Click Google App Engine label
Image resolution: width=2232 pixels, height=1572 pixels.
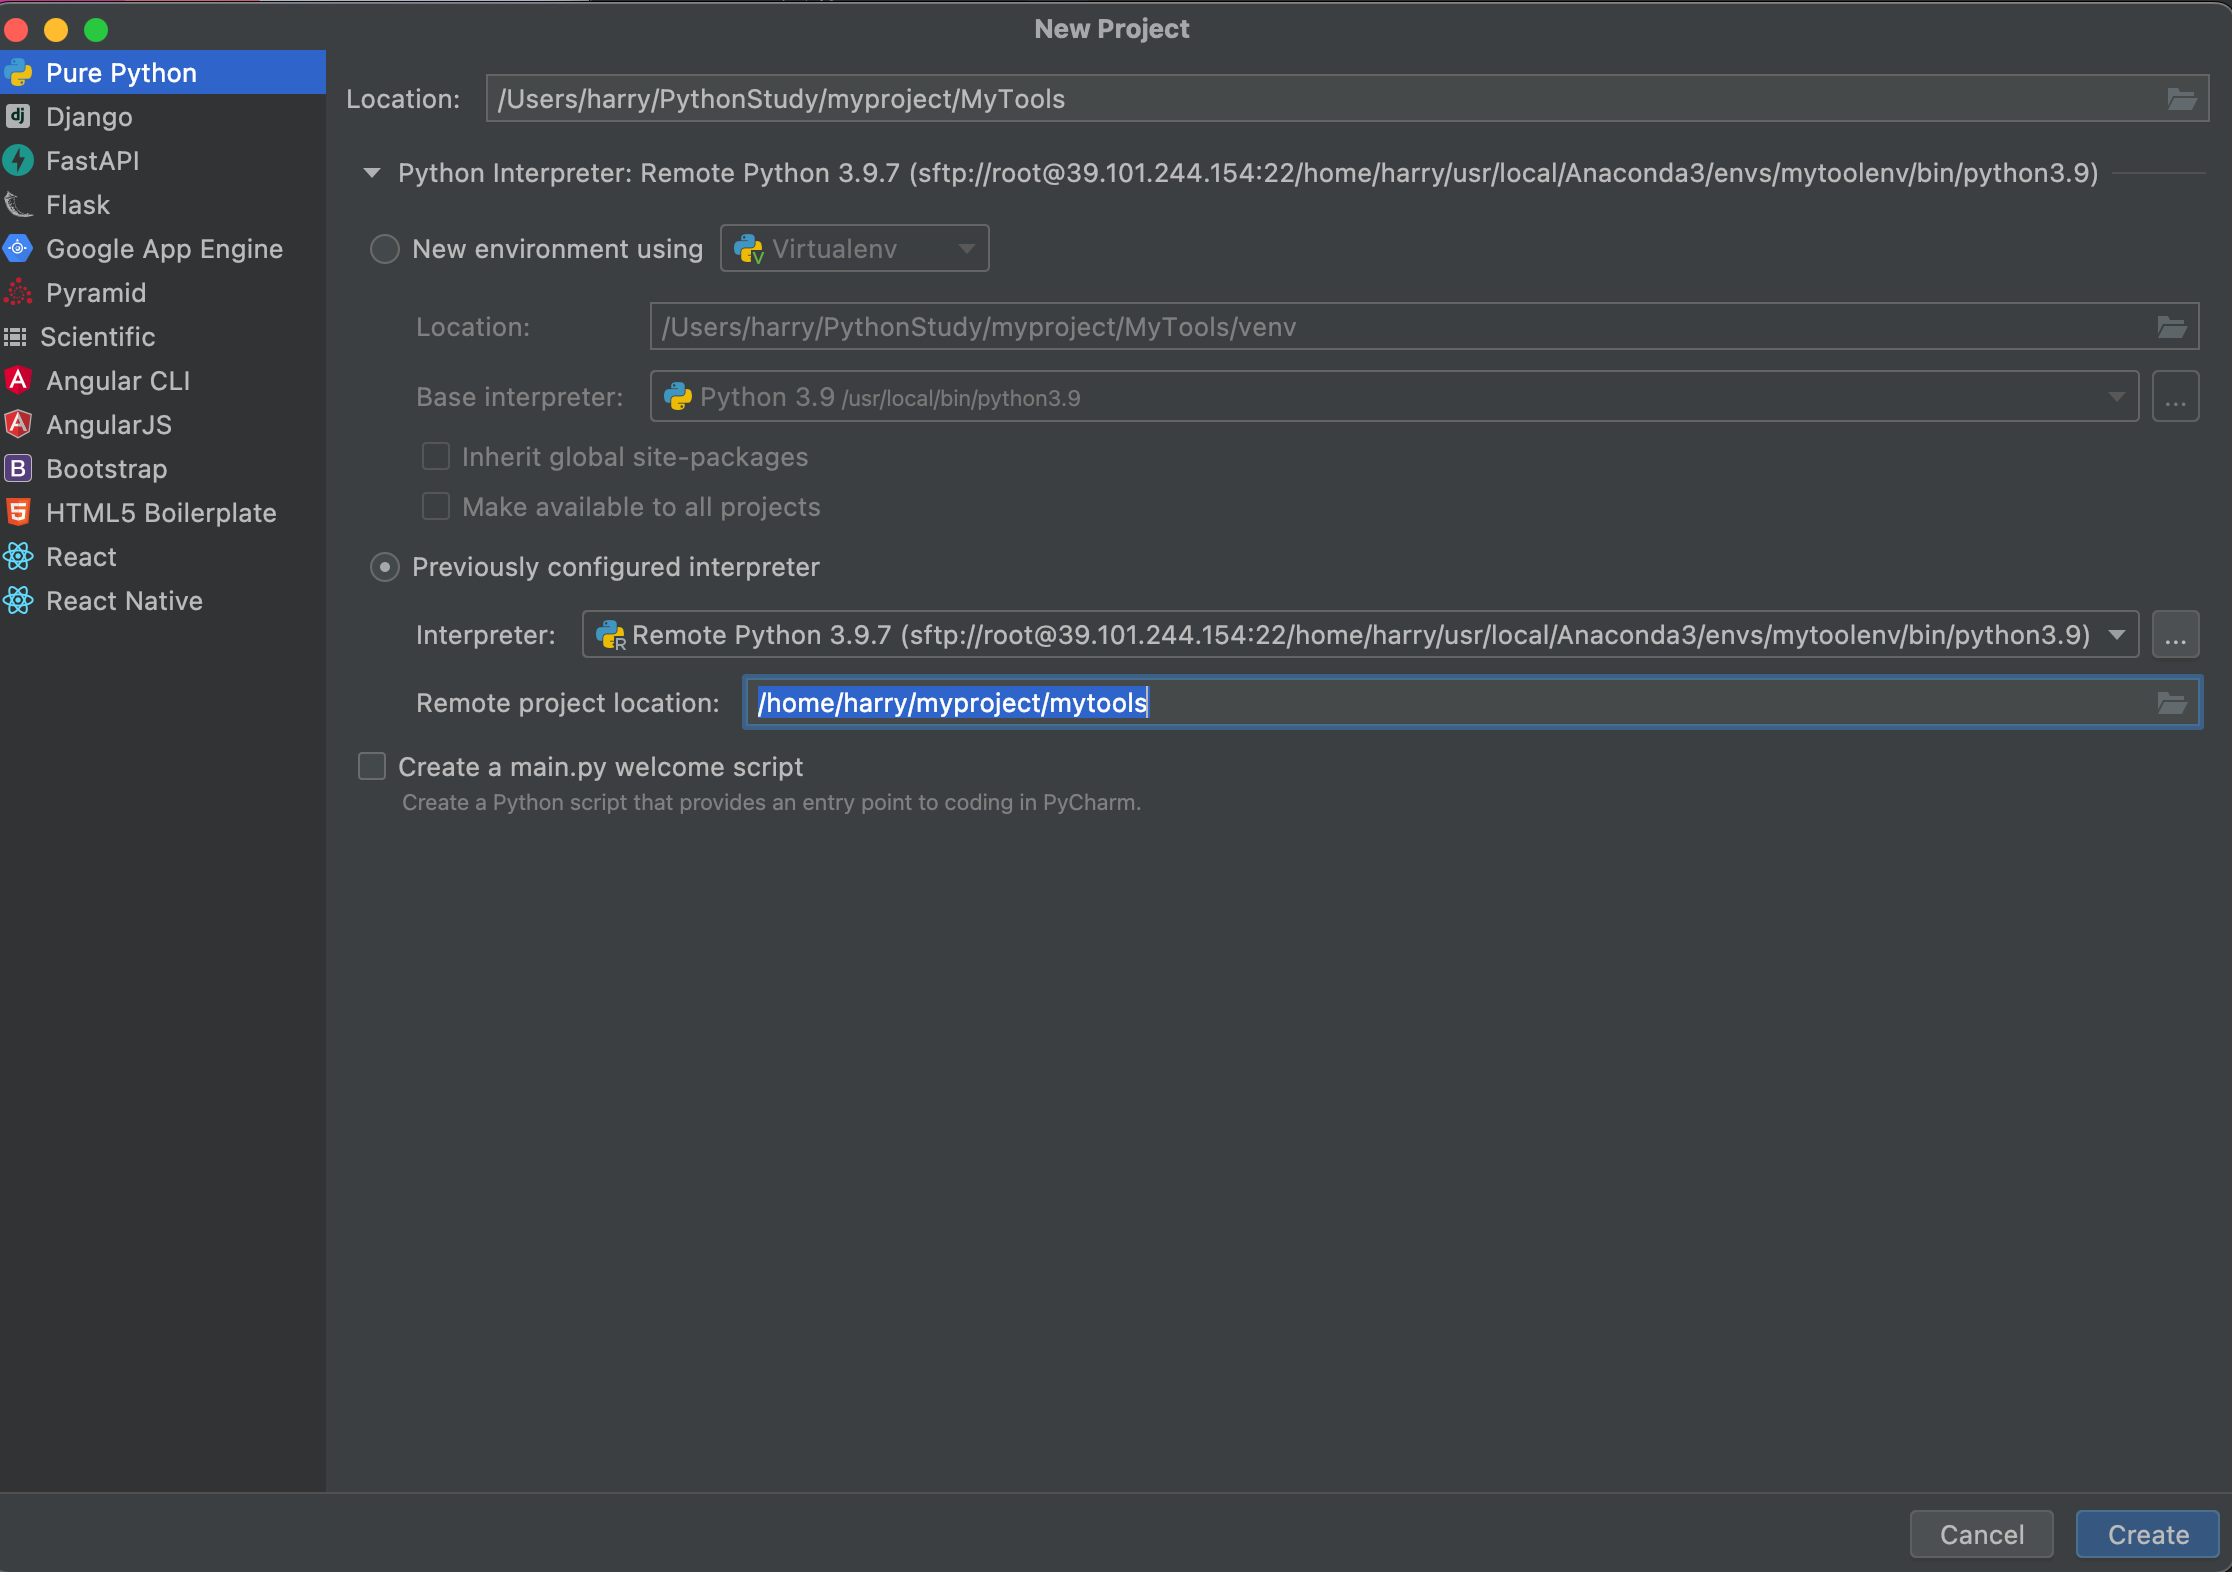pyautogui.click(x=164, y=248)
